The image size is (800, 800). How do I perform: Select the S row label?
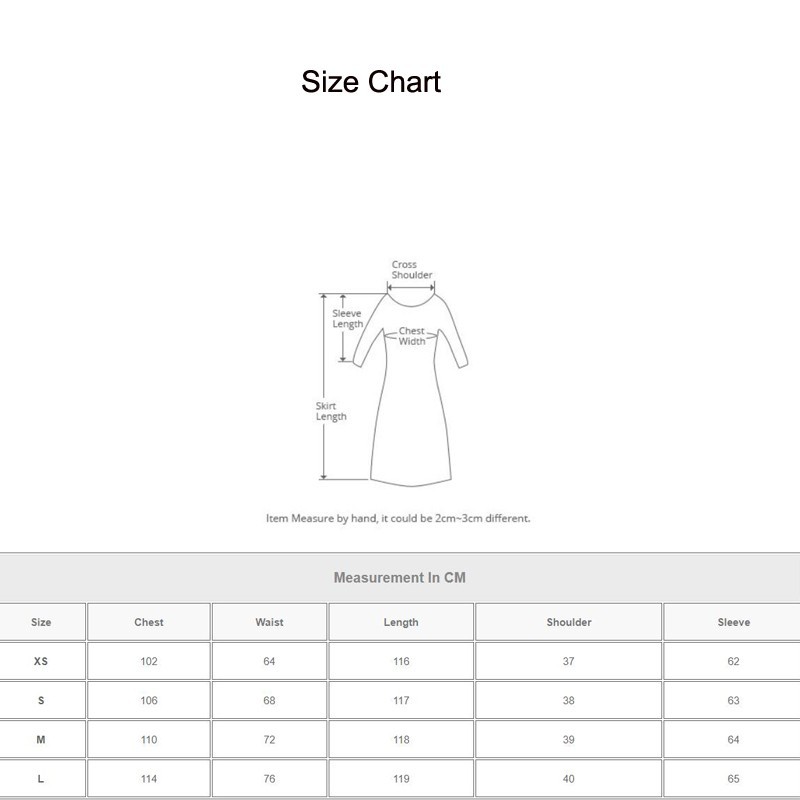click(x=42, y=700)
